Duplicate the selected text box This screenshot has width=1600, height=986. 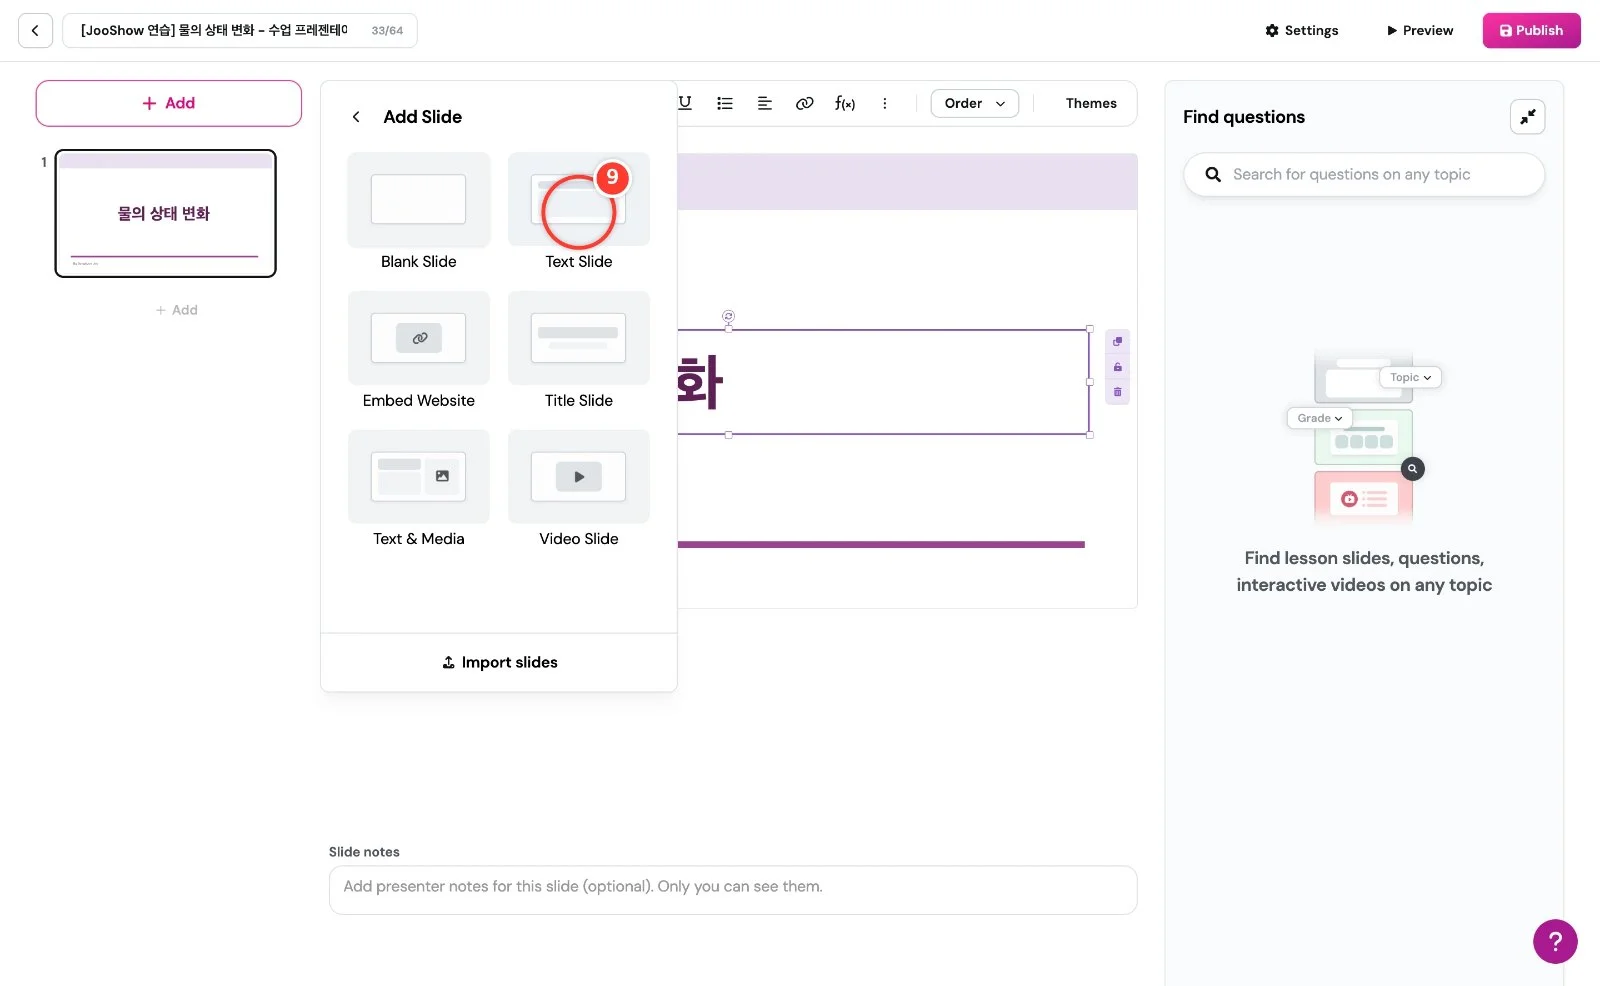click(1118, 342)
